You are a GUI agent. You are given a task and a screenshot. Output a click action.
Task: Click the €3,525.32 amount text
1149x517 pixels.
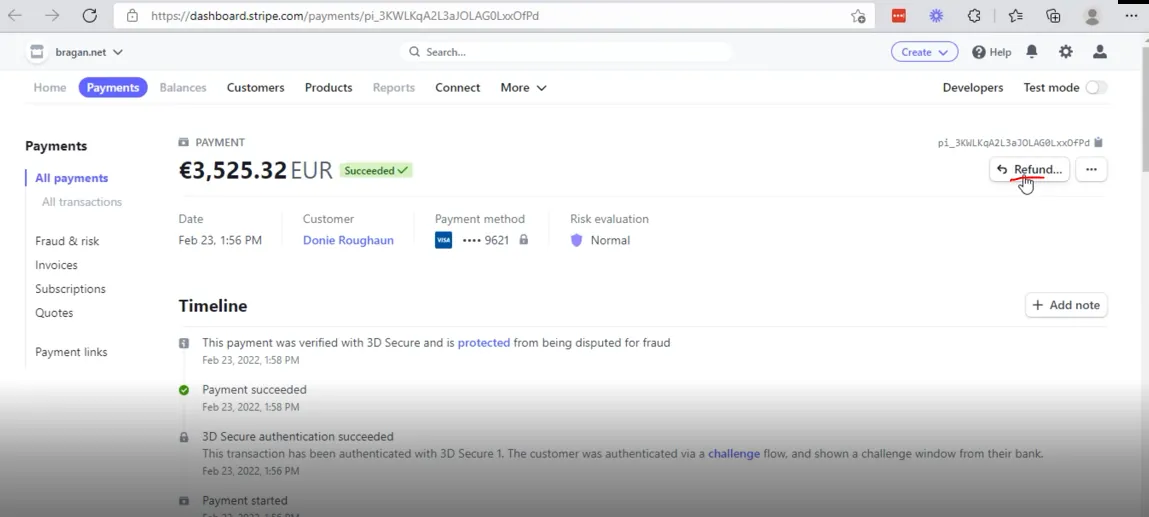coord(233,170)
